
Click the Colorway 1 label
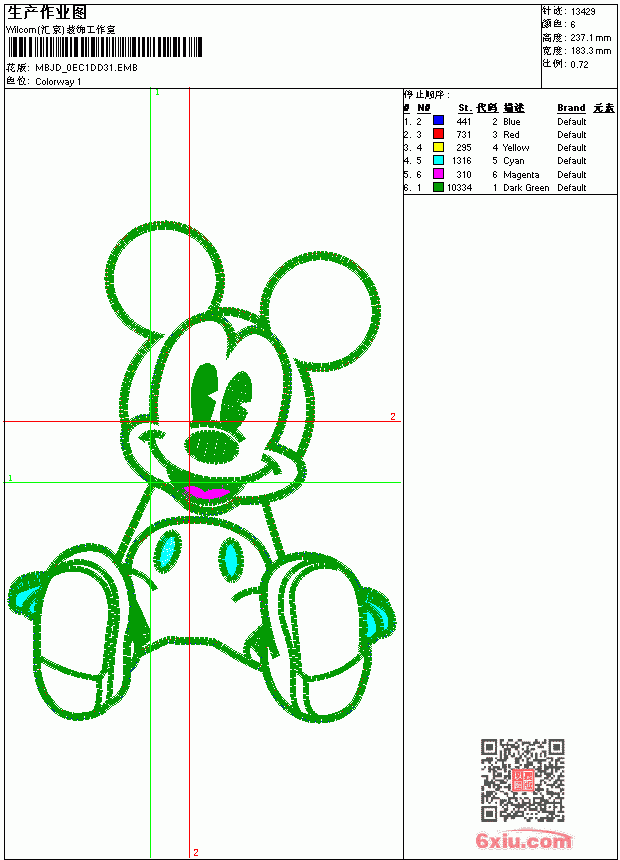(58, 82)
